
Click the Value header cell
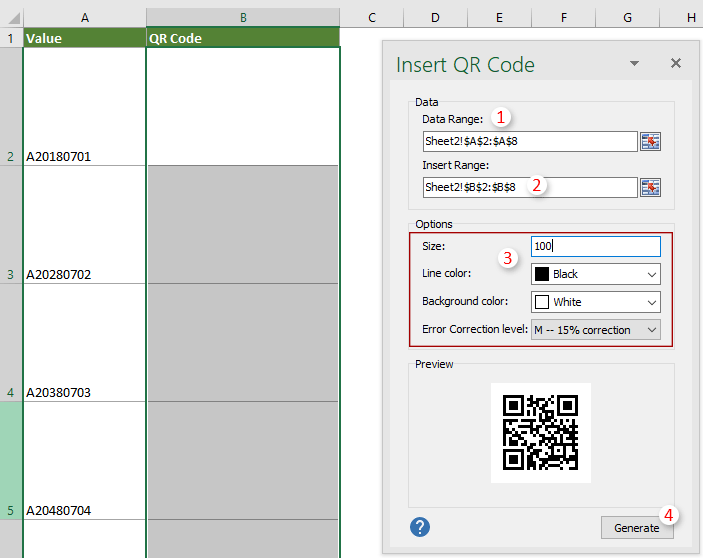coord(85,38)
